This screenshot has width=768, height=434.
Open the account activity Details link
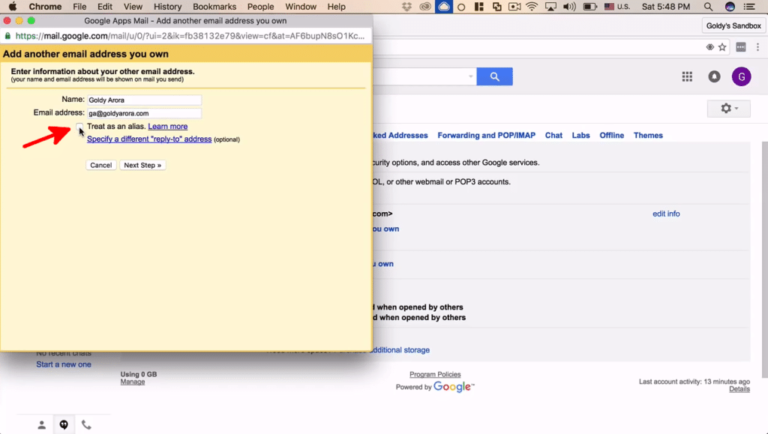point(739,389)
